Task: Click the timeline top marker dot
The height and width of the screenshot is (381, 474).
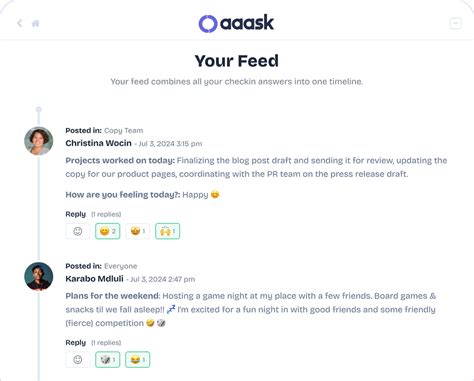Action: pyautogui.click(x=39, y=109)
